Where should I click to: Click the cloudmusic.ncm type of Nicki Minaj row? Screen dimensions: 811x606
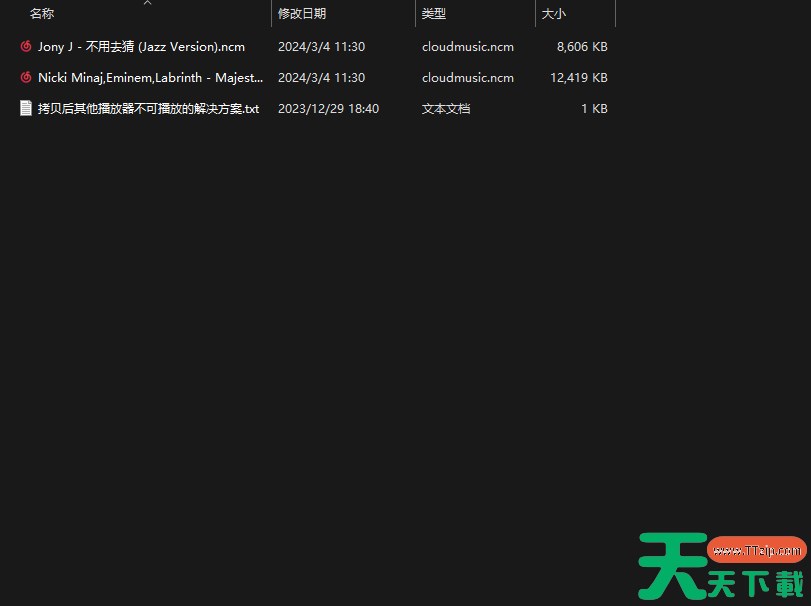[x=468, y=78]
